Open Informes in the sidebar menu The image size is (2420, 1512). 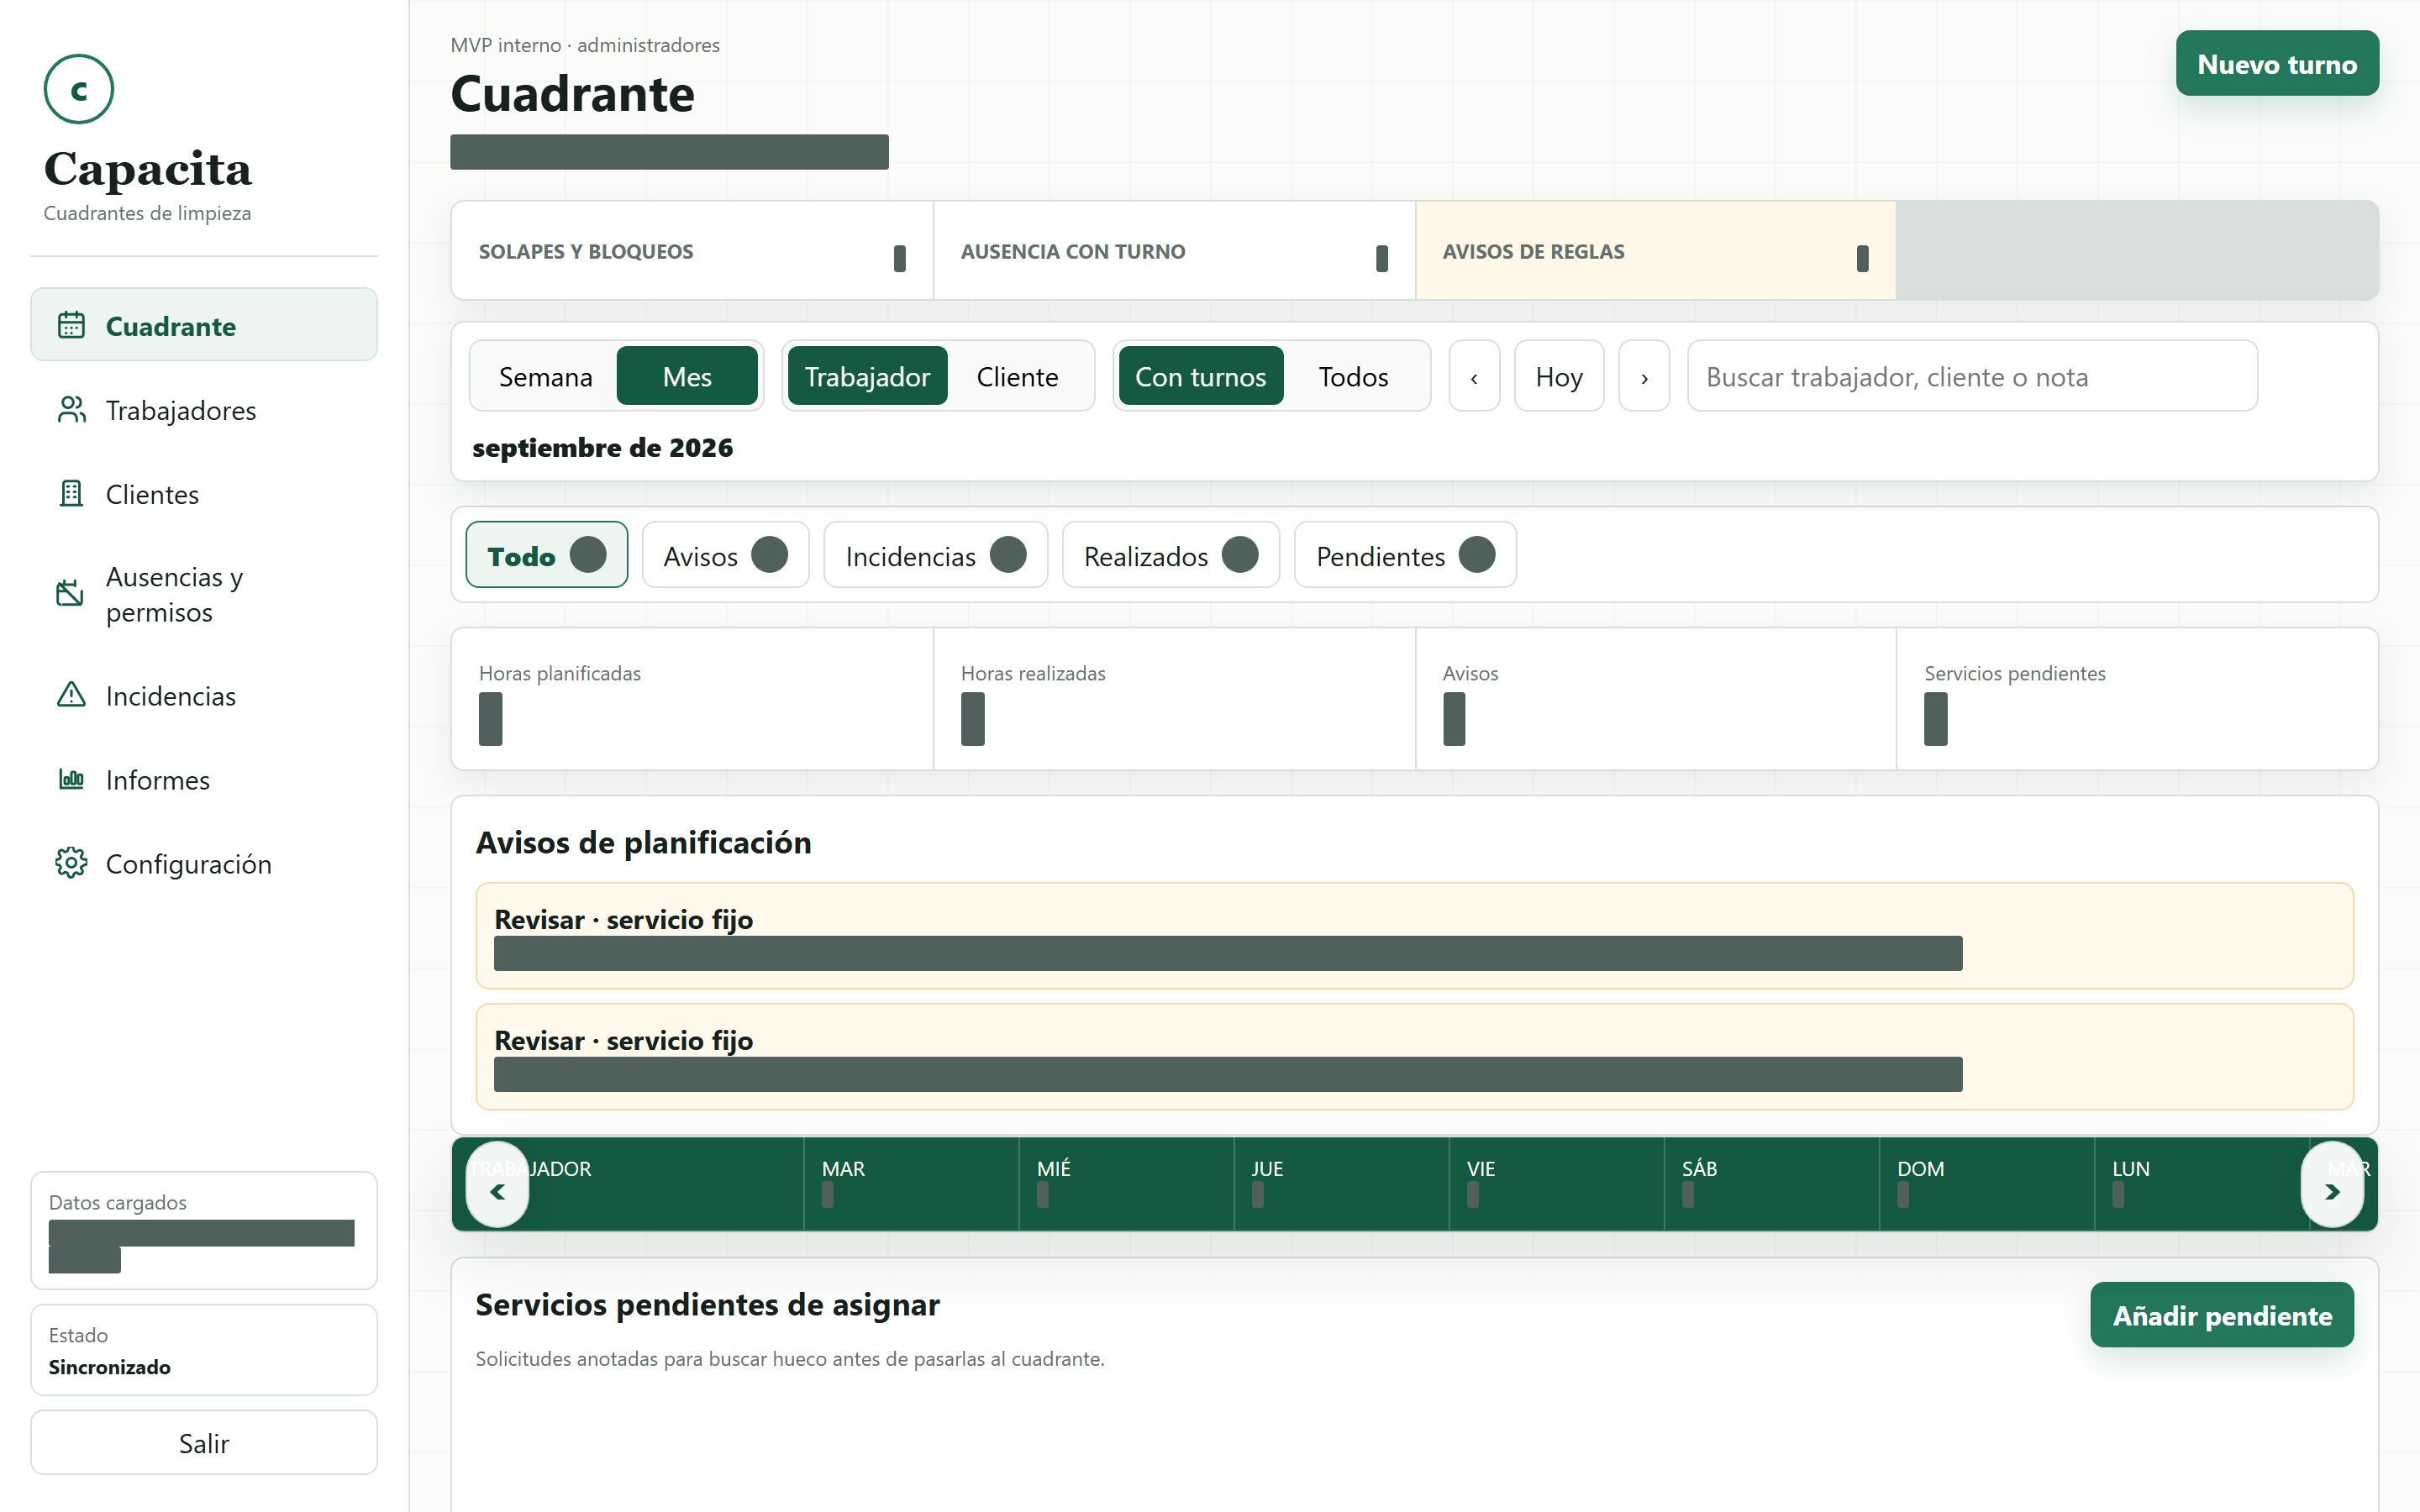204,779
